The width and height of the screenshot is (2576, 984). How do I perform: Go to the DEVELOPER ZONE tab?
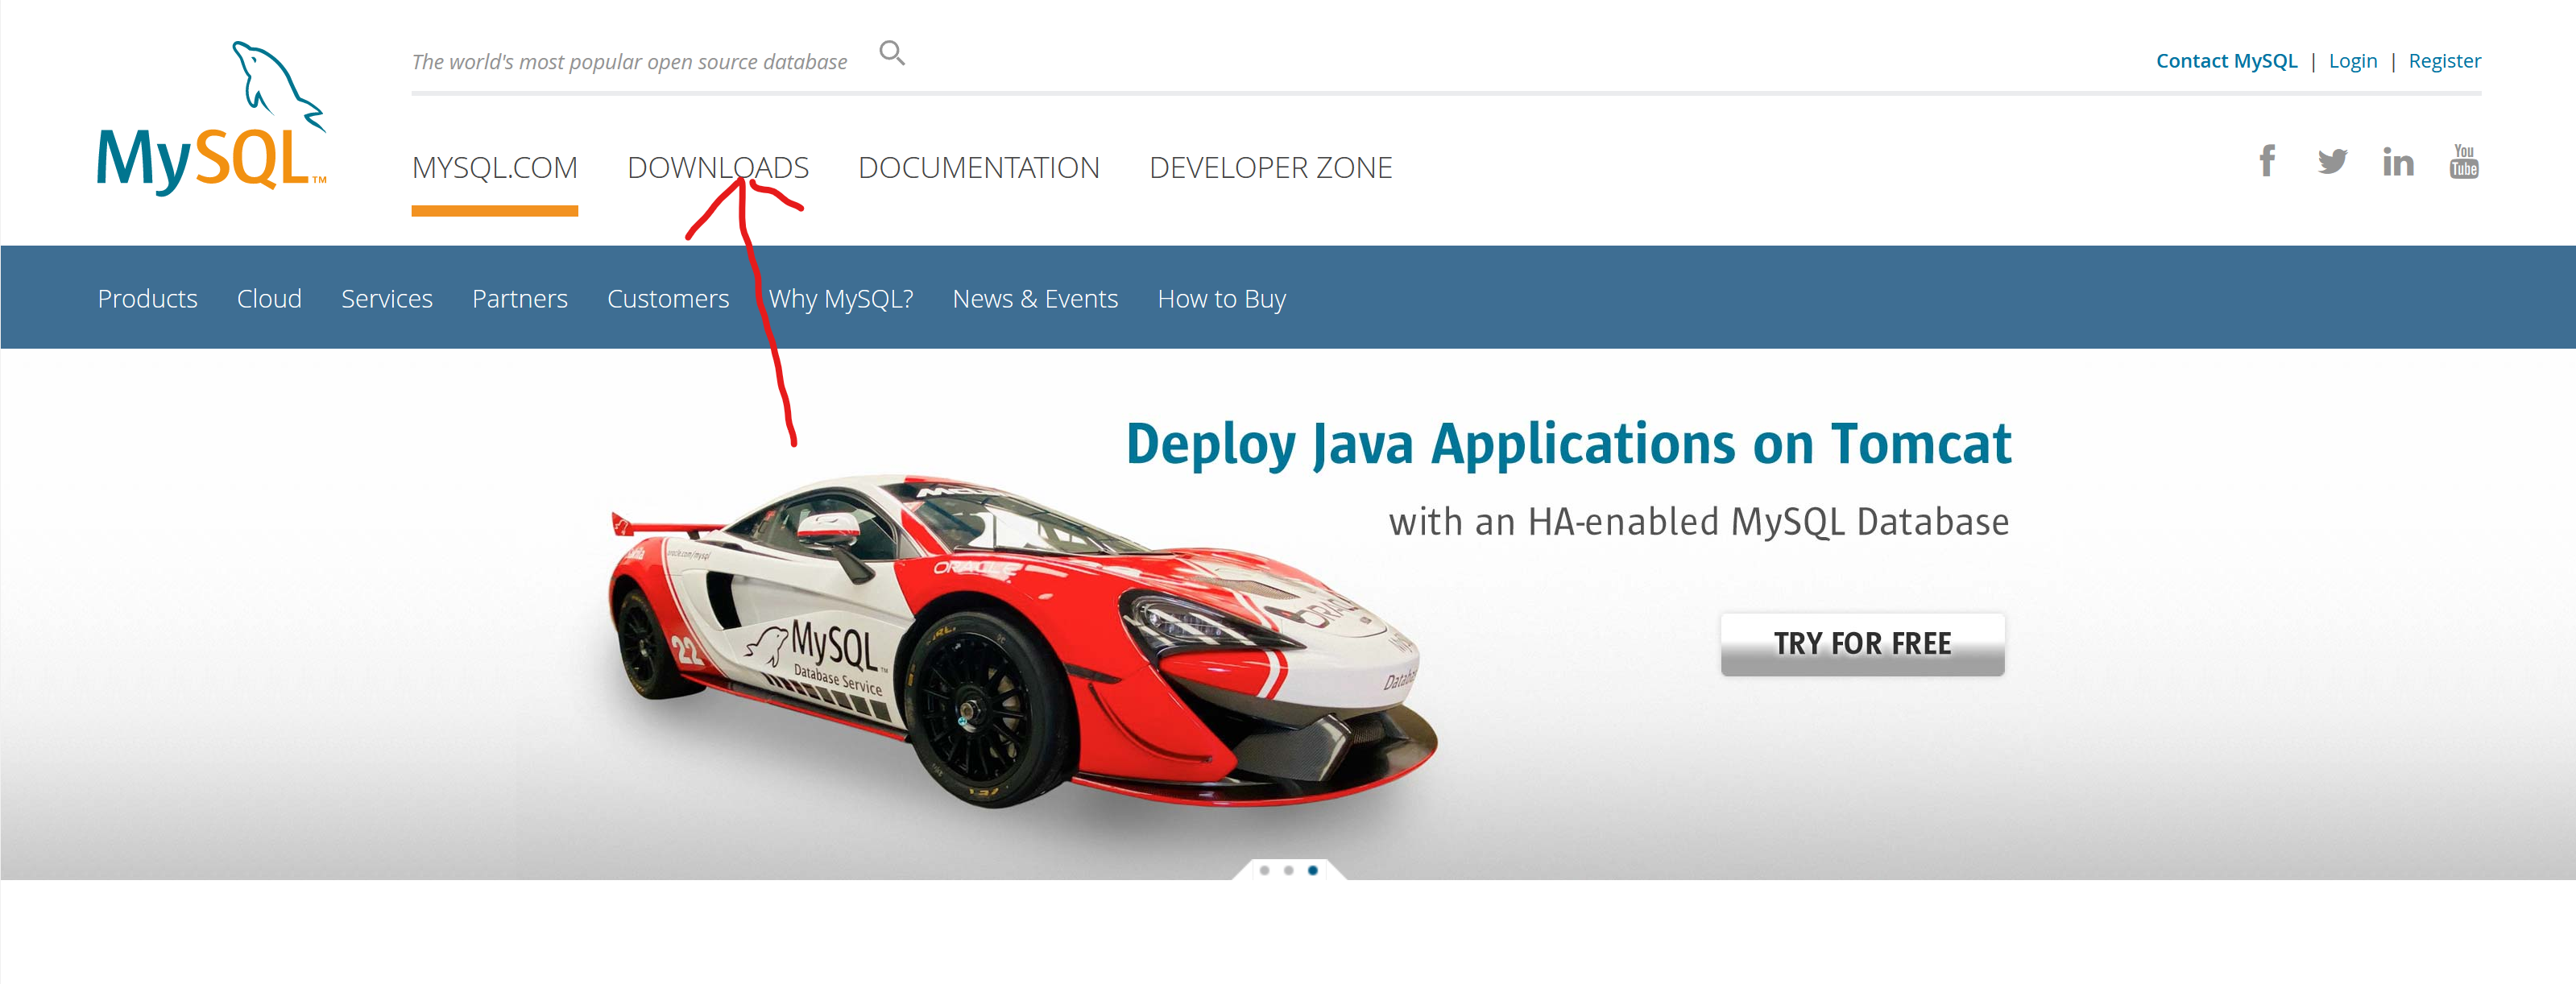click(1270, 168)
